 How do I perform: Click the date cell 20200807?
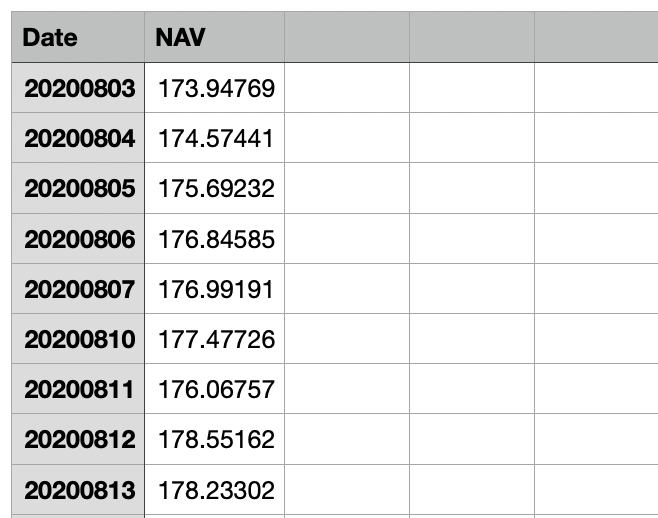[x=78, y=288]
